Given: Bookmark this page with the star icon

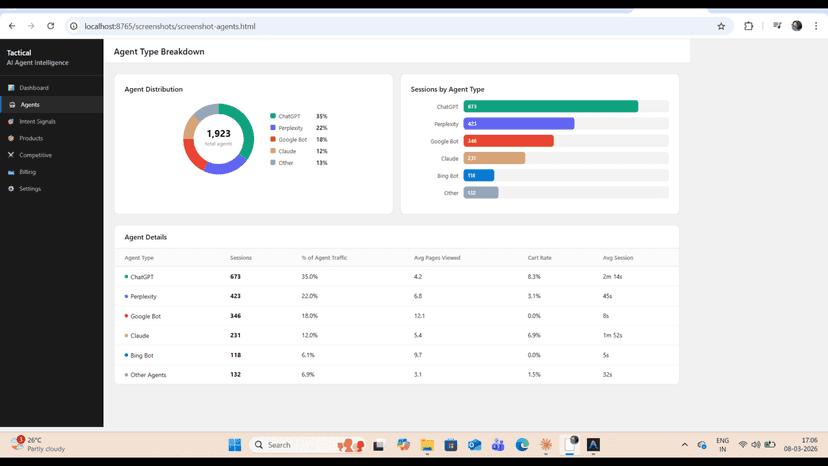Looking at the screenshot, I should coord(721,26).
